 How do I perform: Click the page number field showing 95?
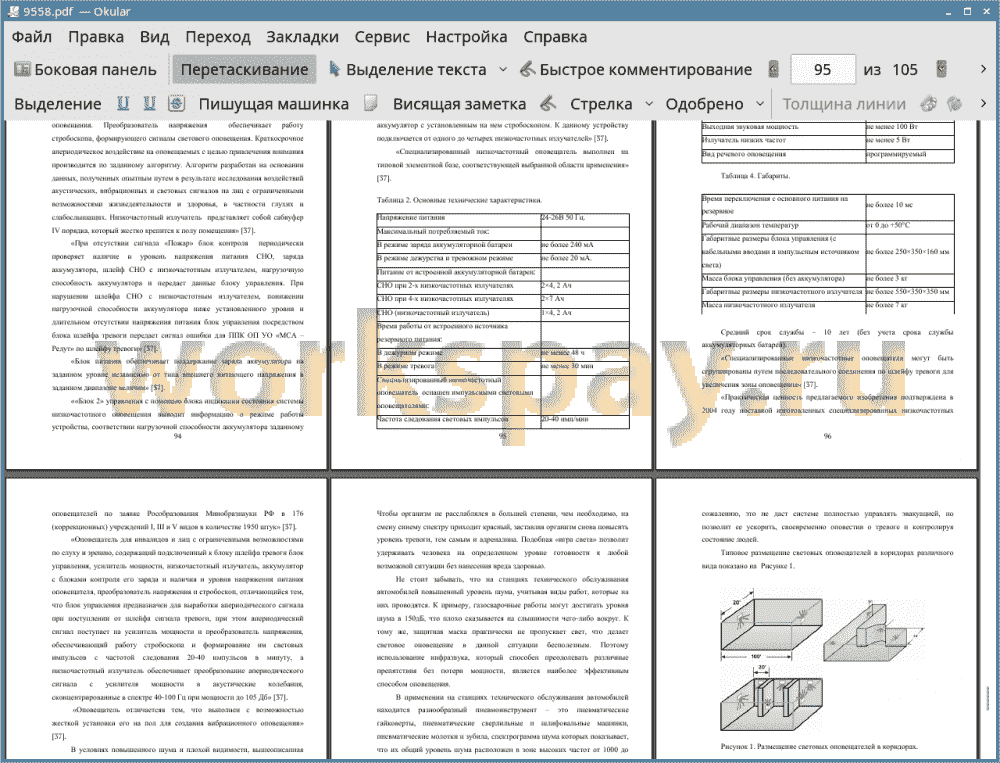tap(823, 70)
